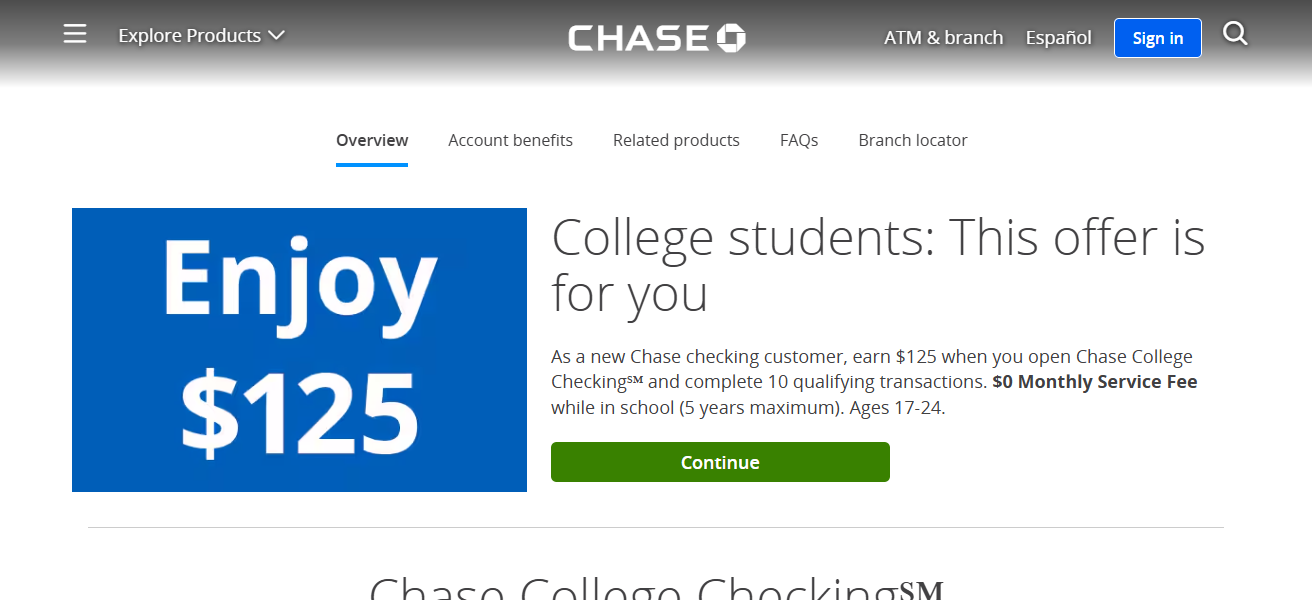This screenshot has height=600, width=1312.
Task: Switch to the Account benefits tab
Action: tap(510, 140)
